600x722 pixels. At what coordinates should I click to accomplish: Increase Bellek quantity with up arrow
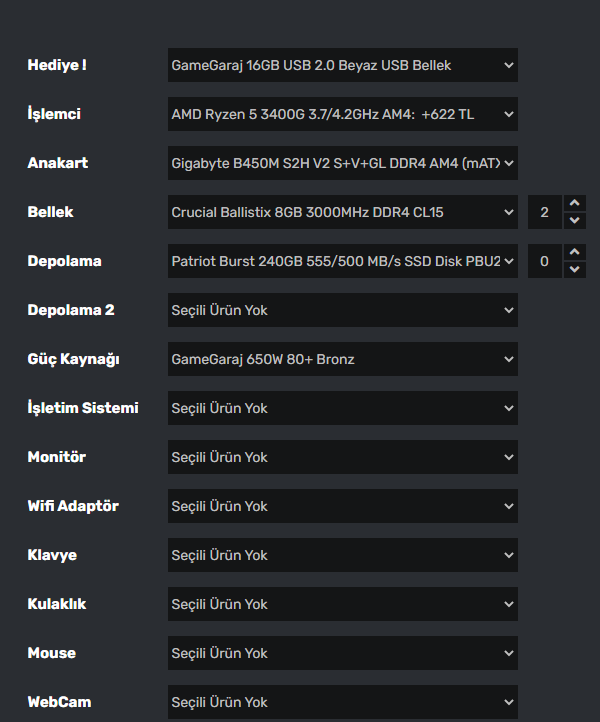coord(575,204)
